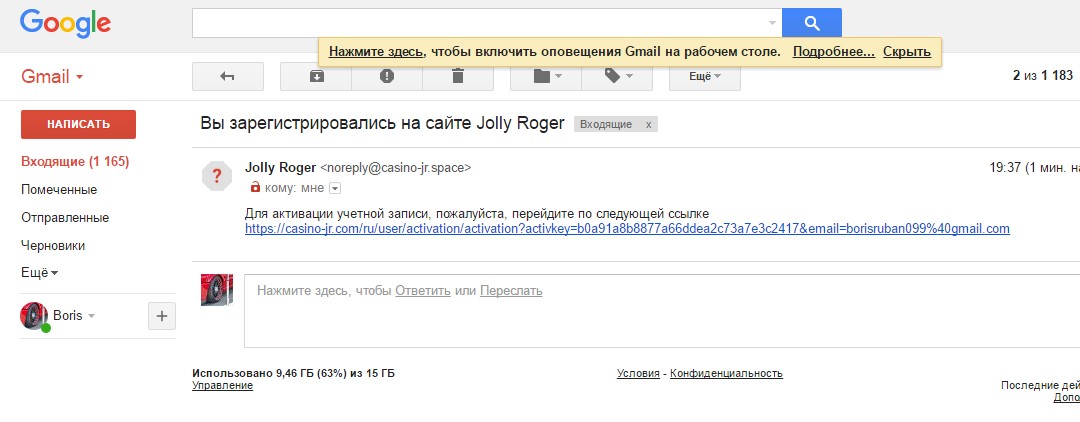This screenshot has height=422, width=1080.
Task: Click the Входящие label chip
Action: click(606, 125)
